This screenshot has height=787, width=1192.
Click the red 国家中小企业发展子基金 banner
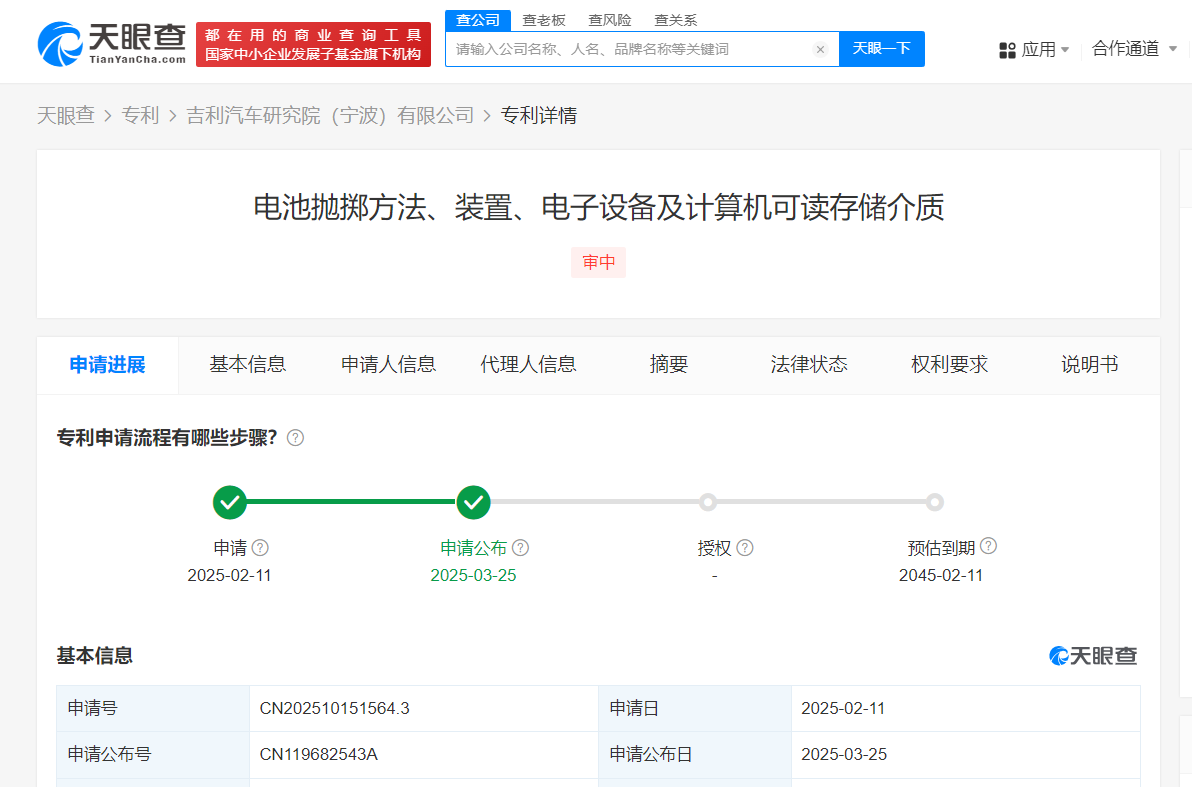313,44
